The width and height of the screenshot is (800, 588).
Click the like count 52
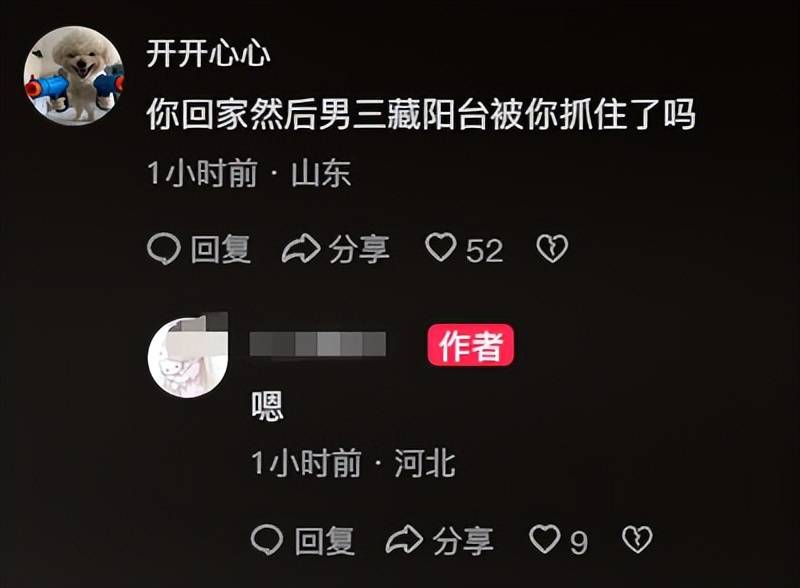click(485, 250)
